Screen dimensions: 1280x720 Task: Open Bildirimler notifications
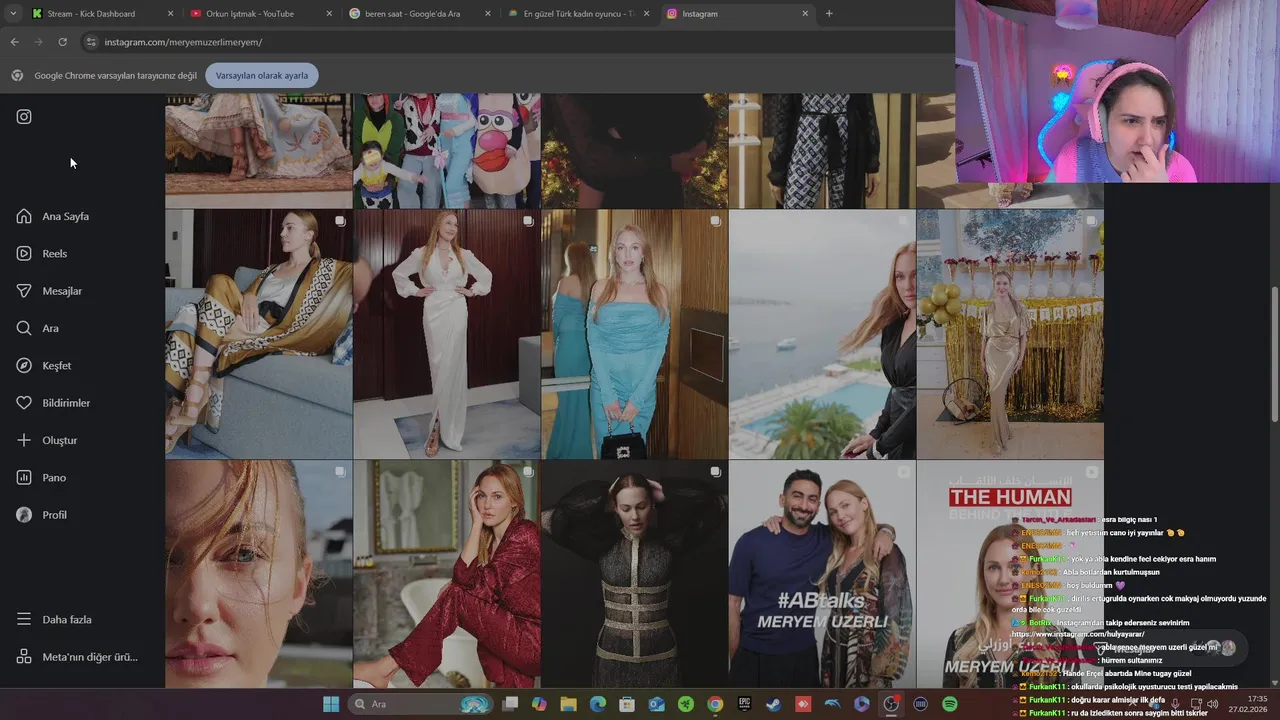[53, 403]
